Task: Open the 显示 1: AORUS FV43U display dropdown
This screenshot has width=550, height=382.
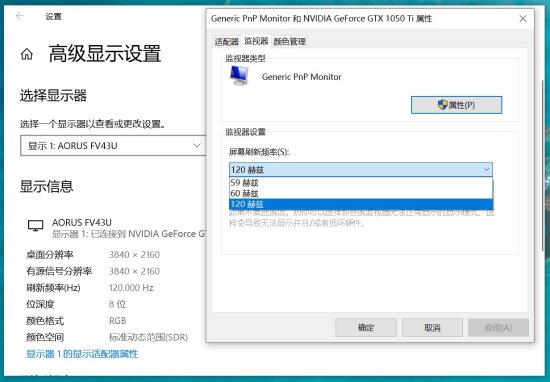Action: tap(113, 146)
